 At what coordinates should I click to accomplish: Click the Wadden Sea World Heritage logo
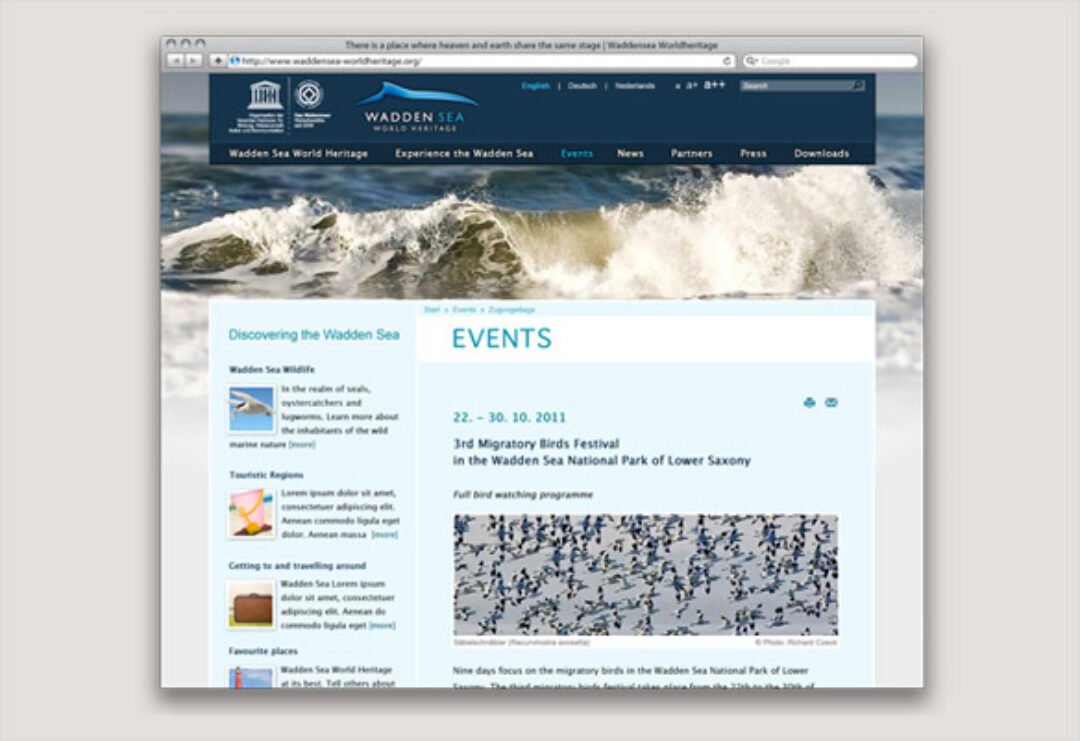[411, 108]
